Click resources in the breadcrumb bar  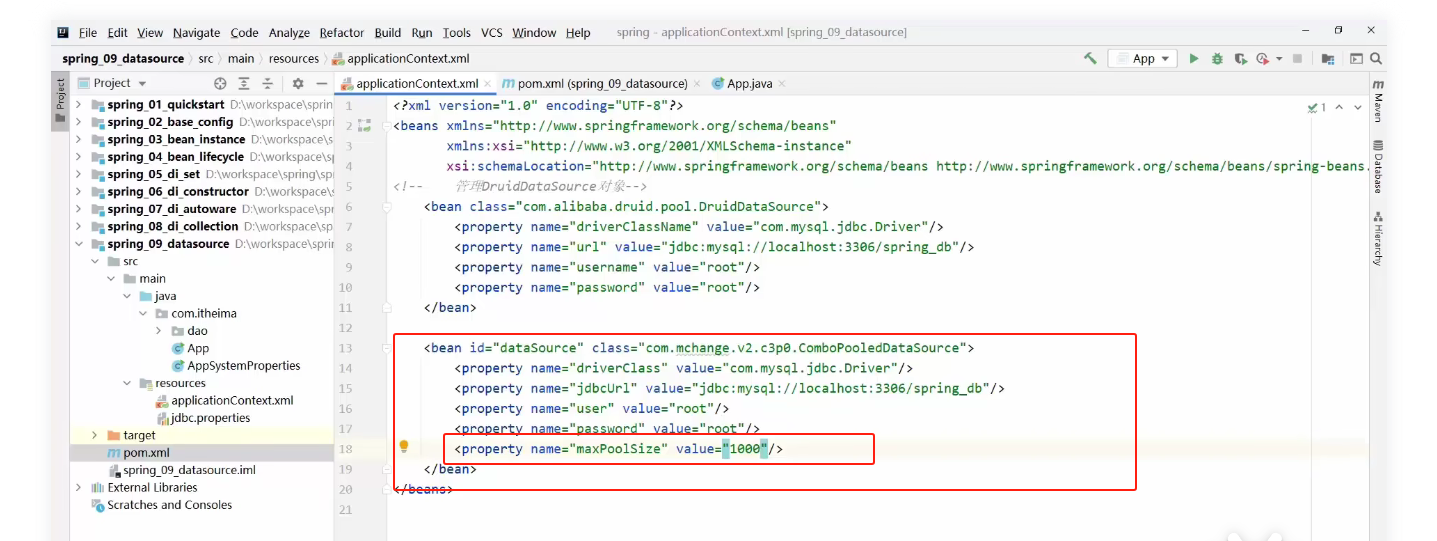click(x=293, y=59)
